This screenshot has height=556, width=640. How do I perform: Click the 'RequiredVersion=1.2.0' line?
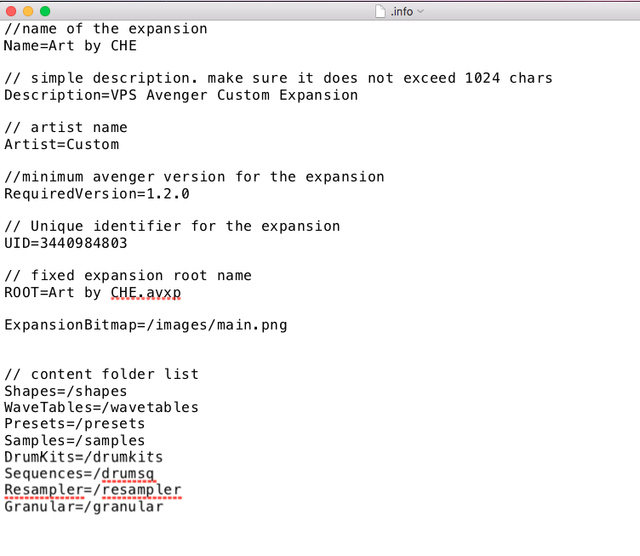pos(97,193)
